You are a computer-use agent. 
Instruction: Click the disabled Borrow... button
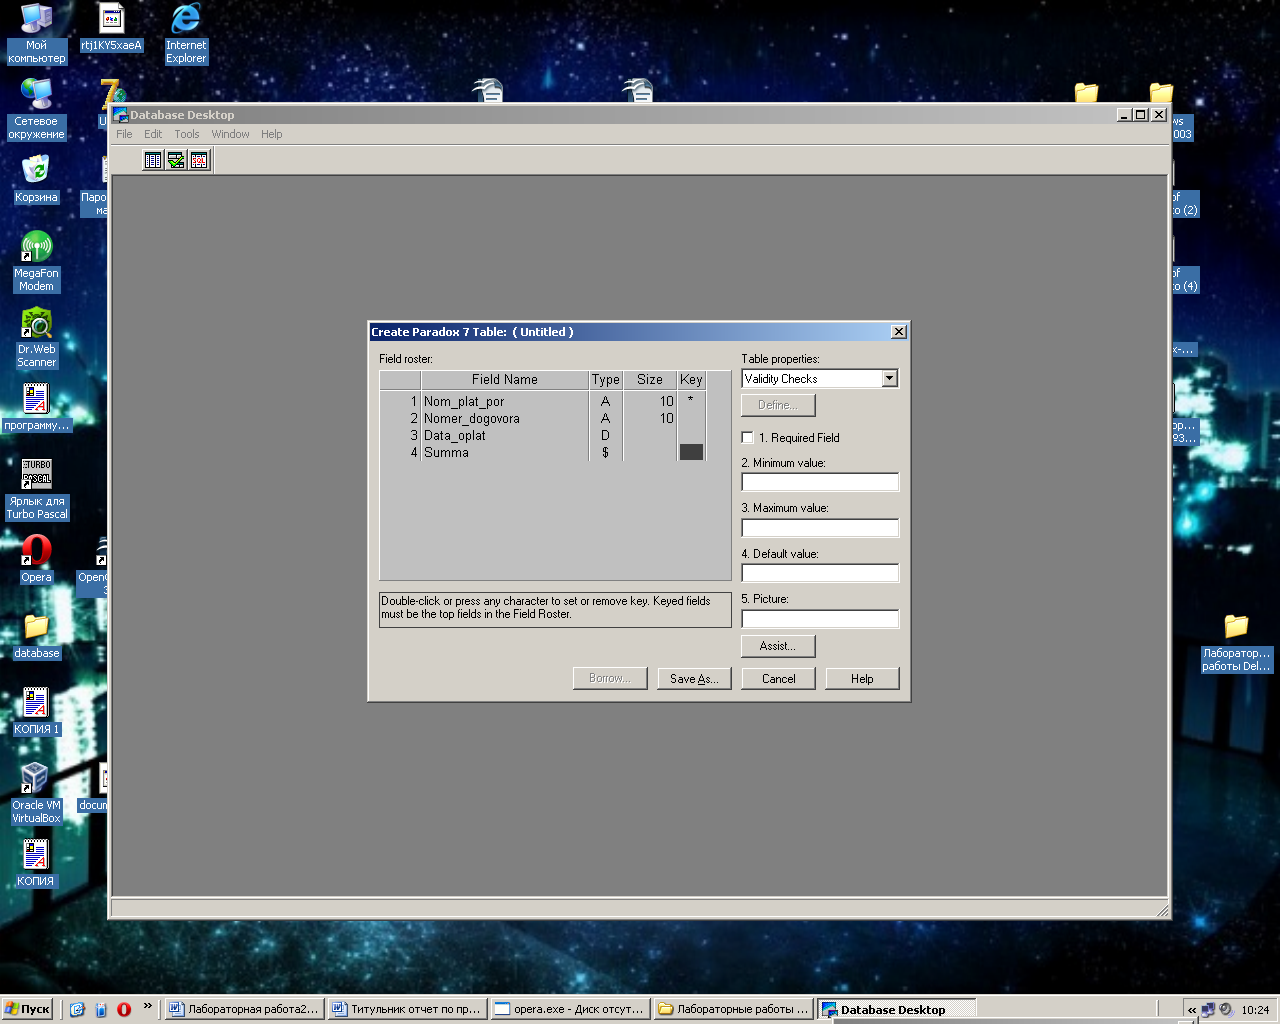tap(610, 678)
